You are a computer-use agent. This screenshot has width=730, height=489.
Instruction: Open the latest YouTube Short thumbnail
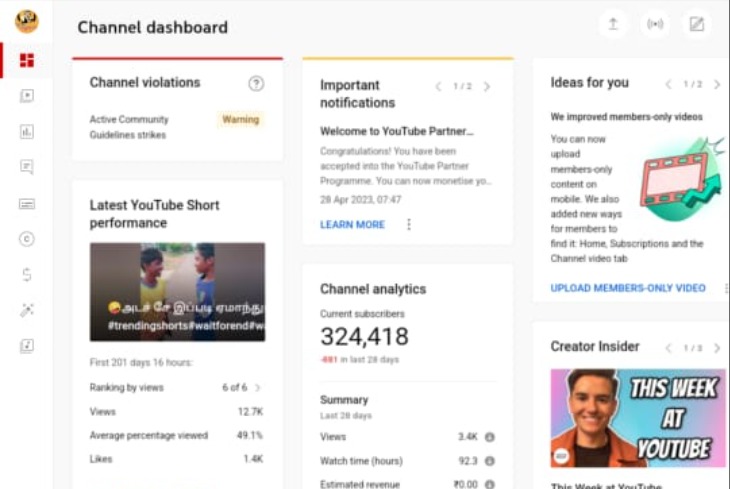click(177, 292)
